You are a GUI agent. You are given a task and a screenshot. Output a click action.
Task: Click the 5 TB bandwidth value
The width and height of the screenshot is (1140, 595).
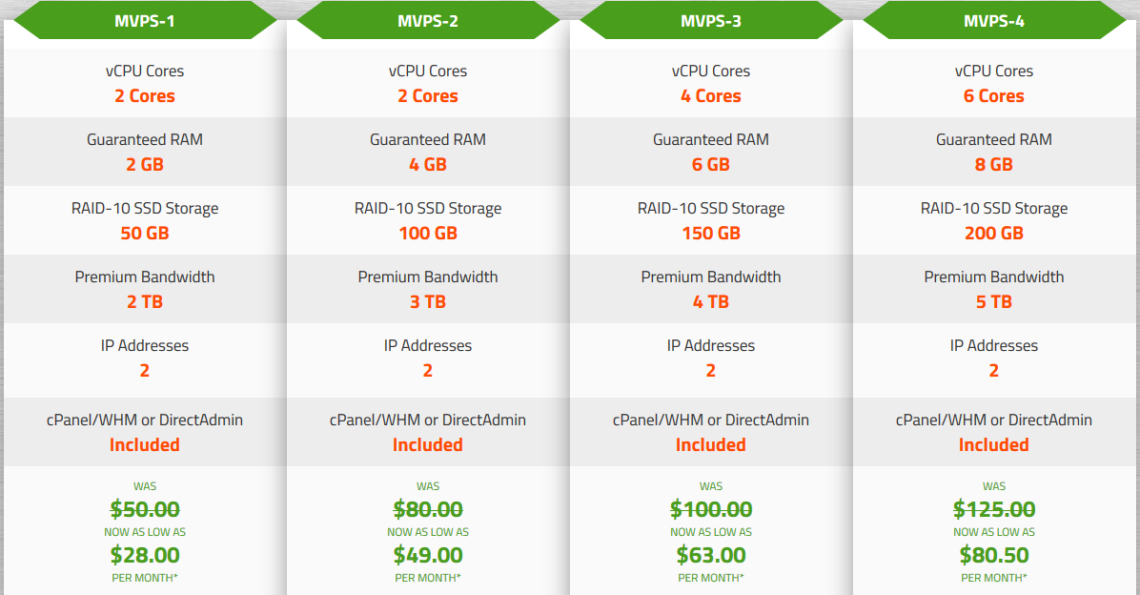[994, 302]
